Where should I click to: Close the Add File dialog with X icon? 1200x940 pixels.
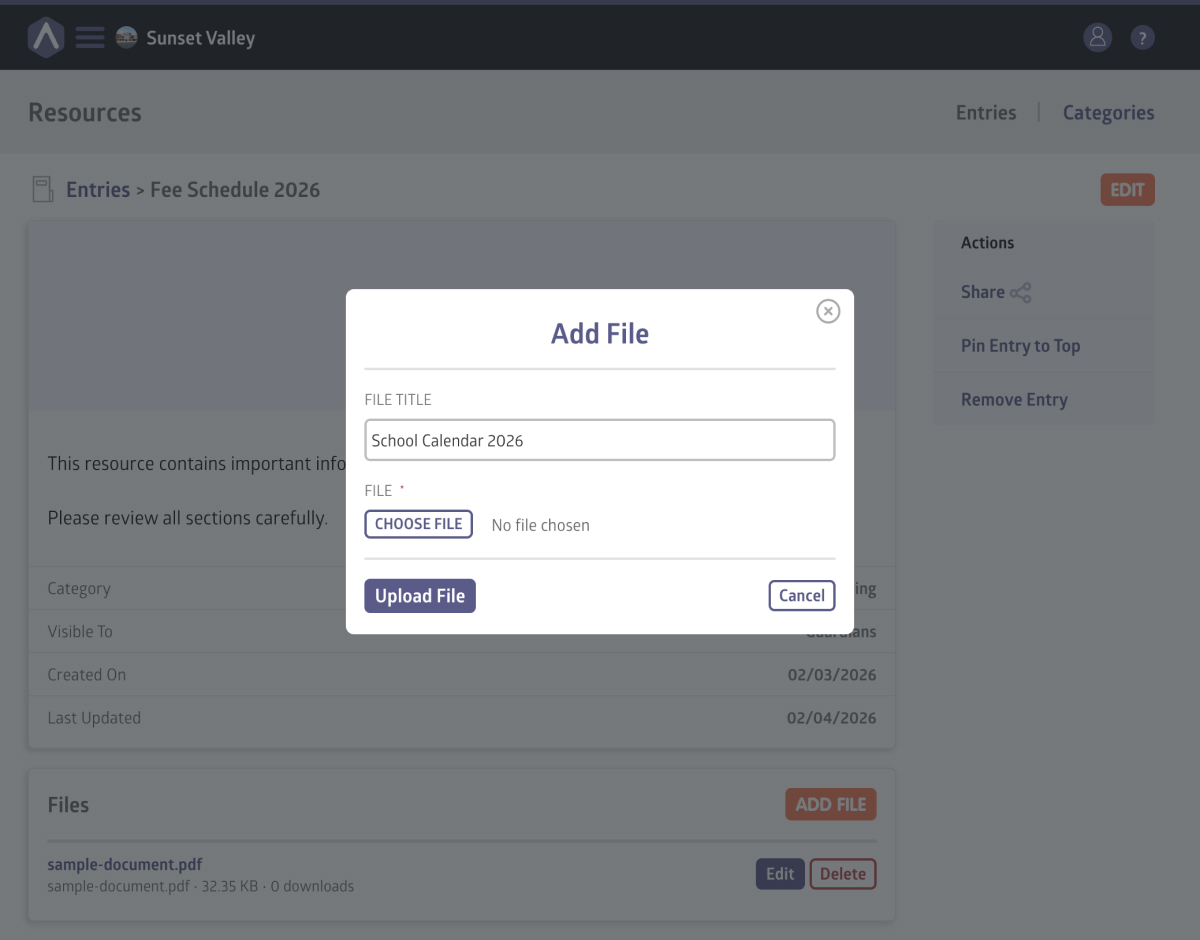[x=828, y=311]
